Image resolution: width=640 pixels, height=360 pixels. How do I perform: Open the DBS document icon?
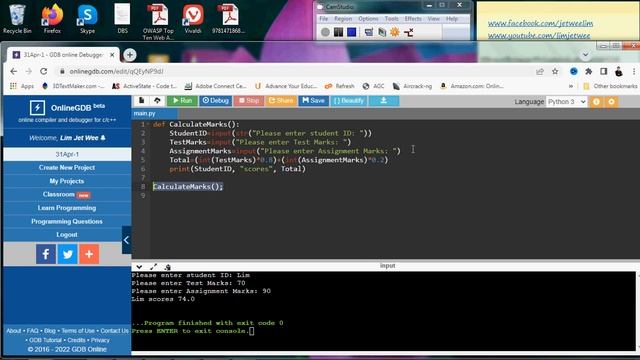pyautogui.click(x=122, y=19)
